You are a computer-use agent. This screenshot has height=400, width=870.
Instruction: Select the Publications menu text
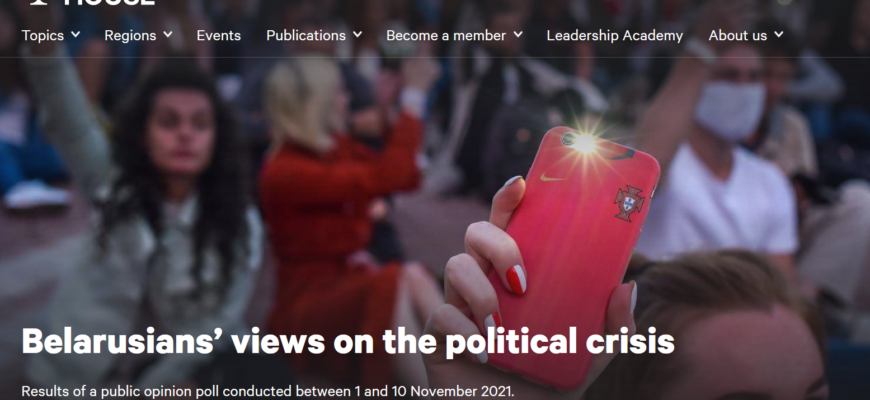tap(306, 36)
